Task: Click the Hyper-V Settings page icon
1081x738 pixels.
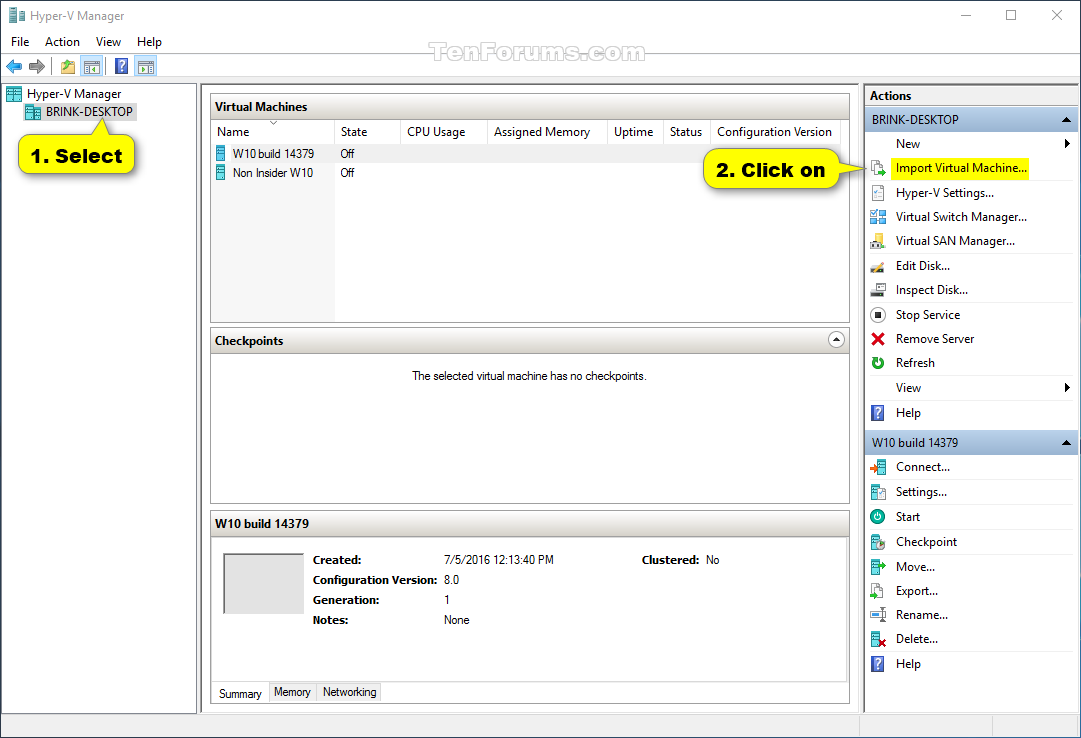Action: (878, 193)
